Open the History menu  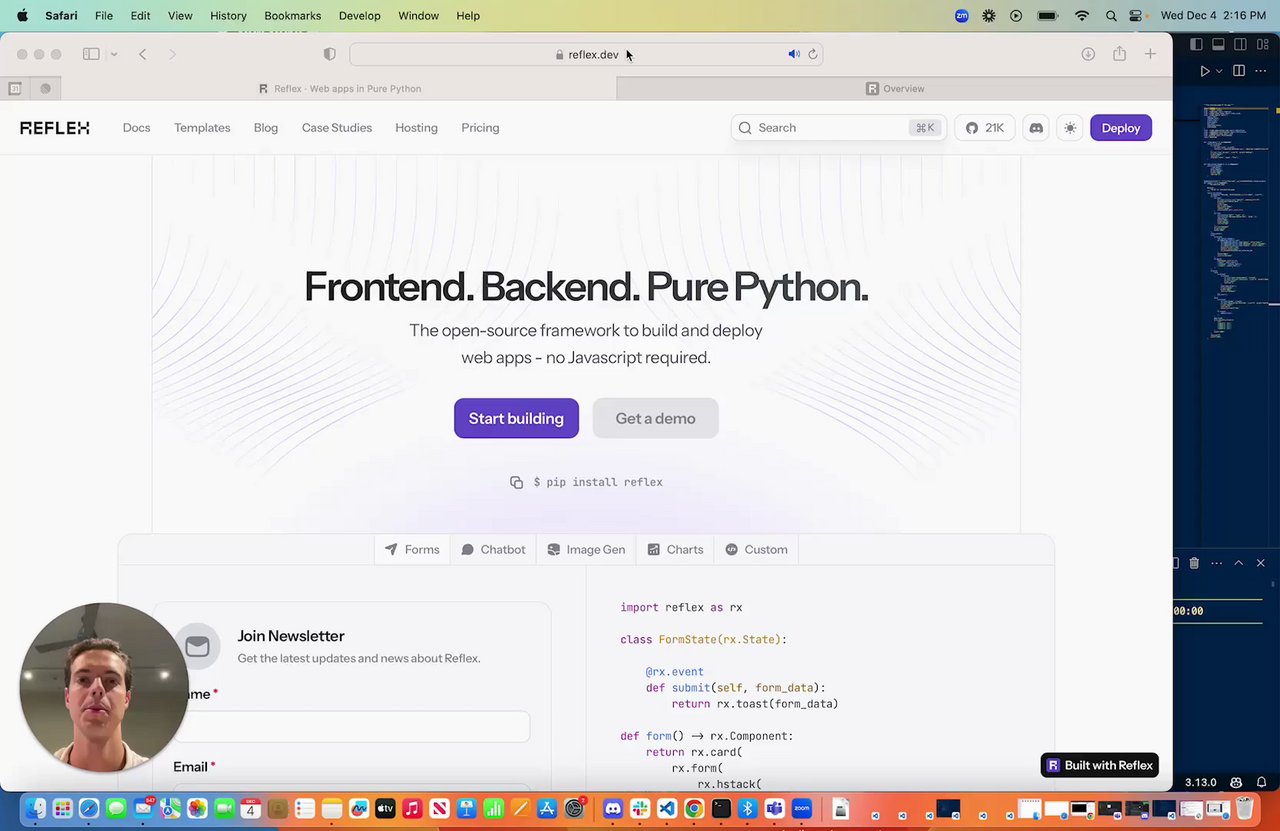[228, 16]
